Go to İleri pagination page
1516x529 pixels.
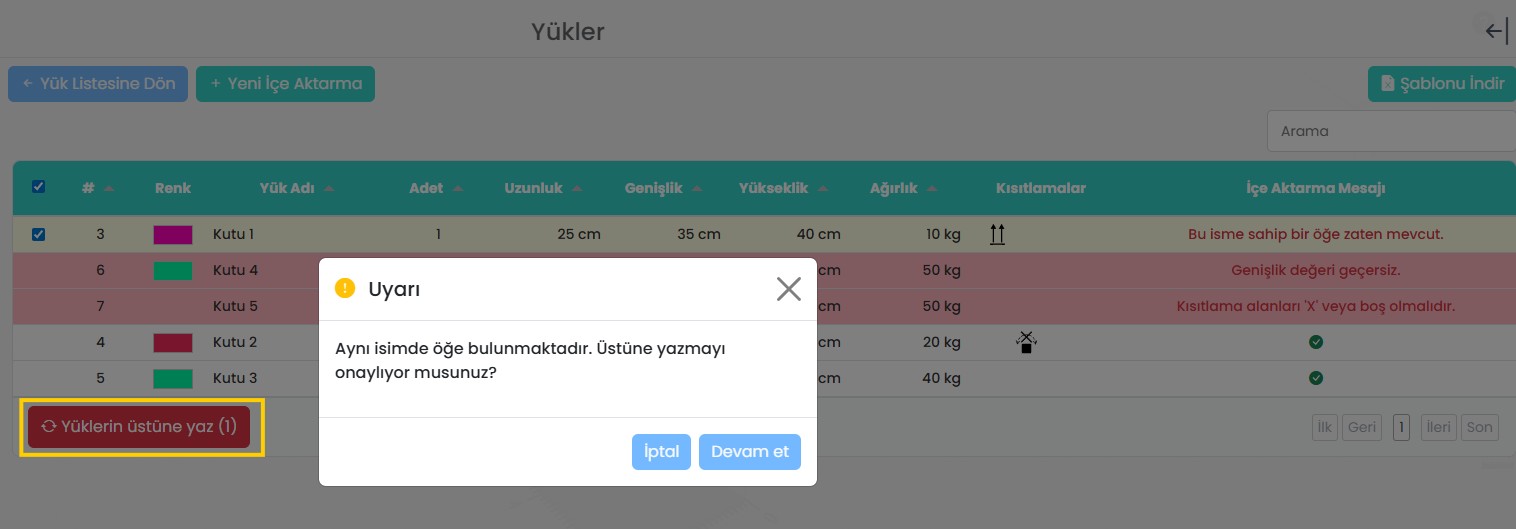coord(1438,427)
